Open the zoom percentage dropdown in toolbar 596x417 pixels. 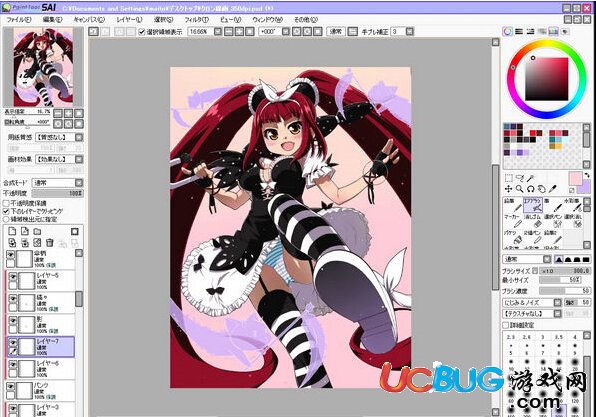[218, 32]
